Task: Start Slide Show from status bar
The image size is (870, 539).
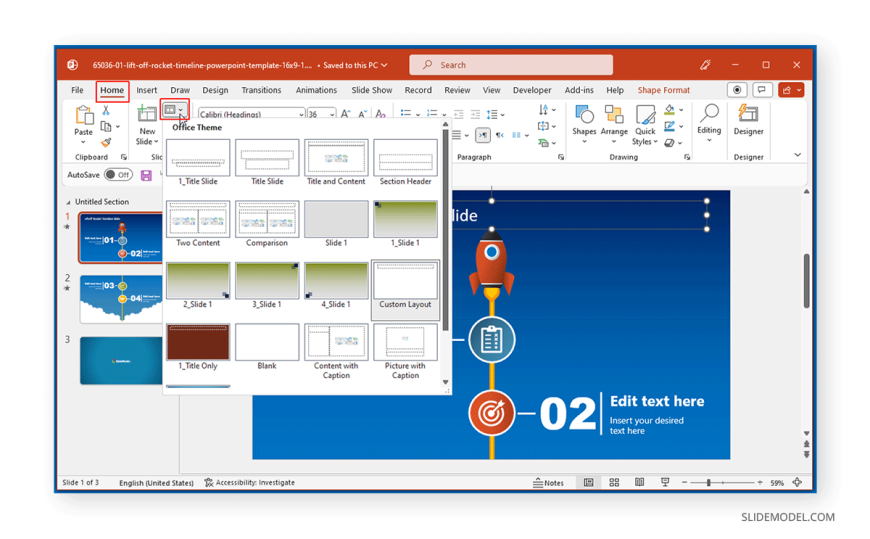Action: 665,483
